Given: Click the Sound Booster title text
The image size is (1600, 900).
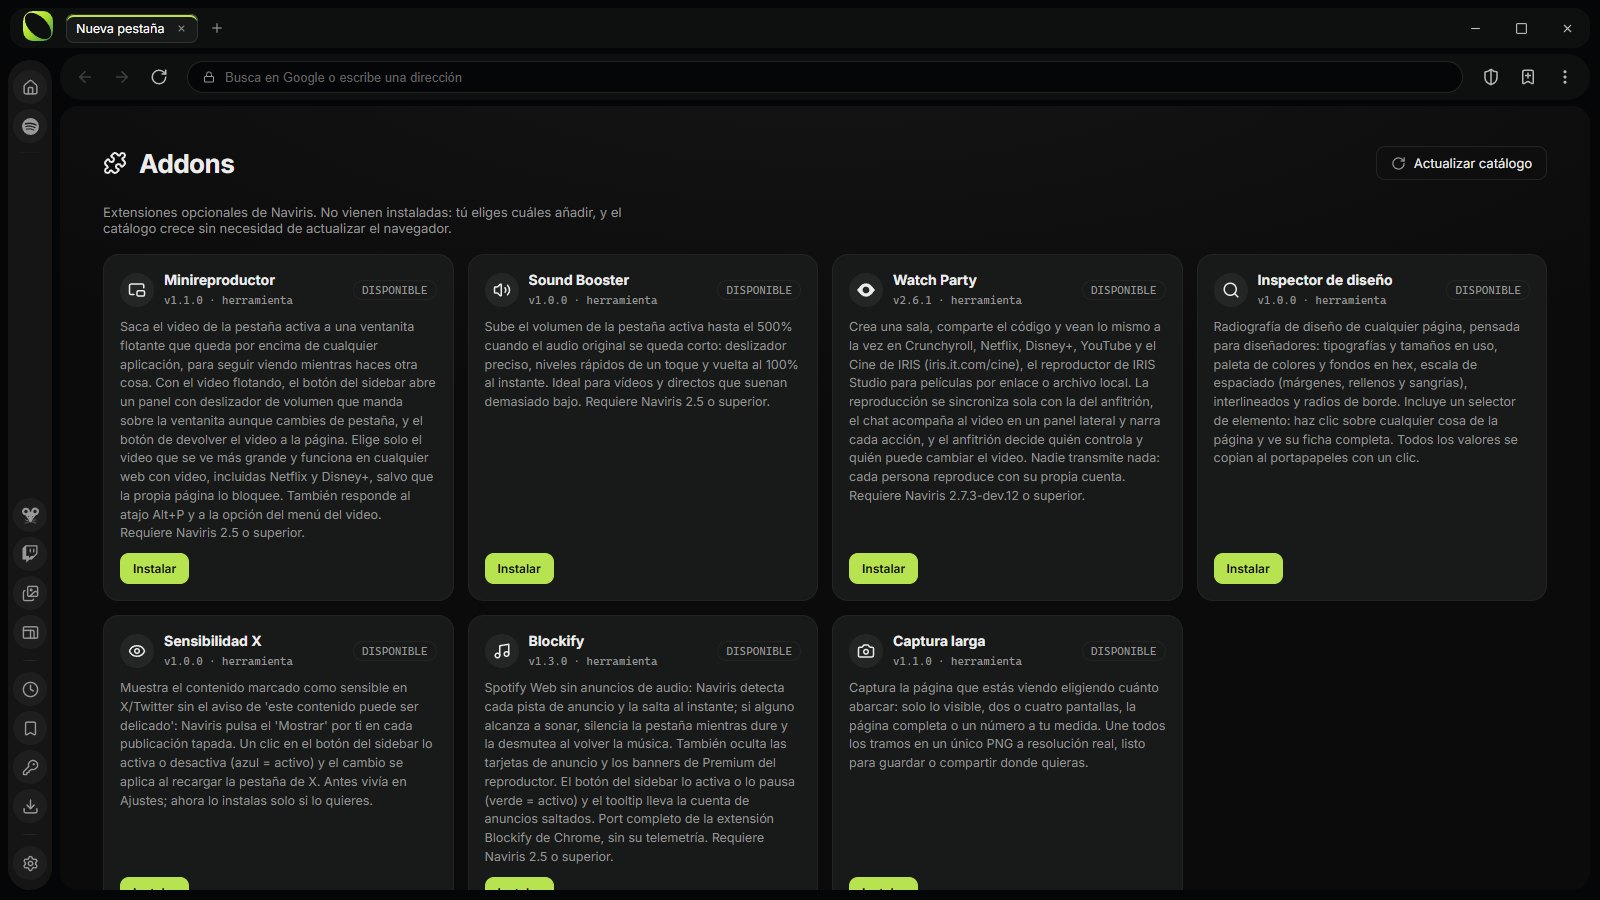Looking at the screenshot, I should (579, 280).
